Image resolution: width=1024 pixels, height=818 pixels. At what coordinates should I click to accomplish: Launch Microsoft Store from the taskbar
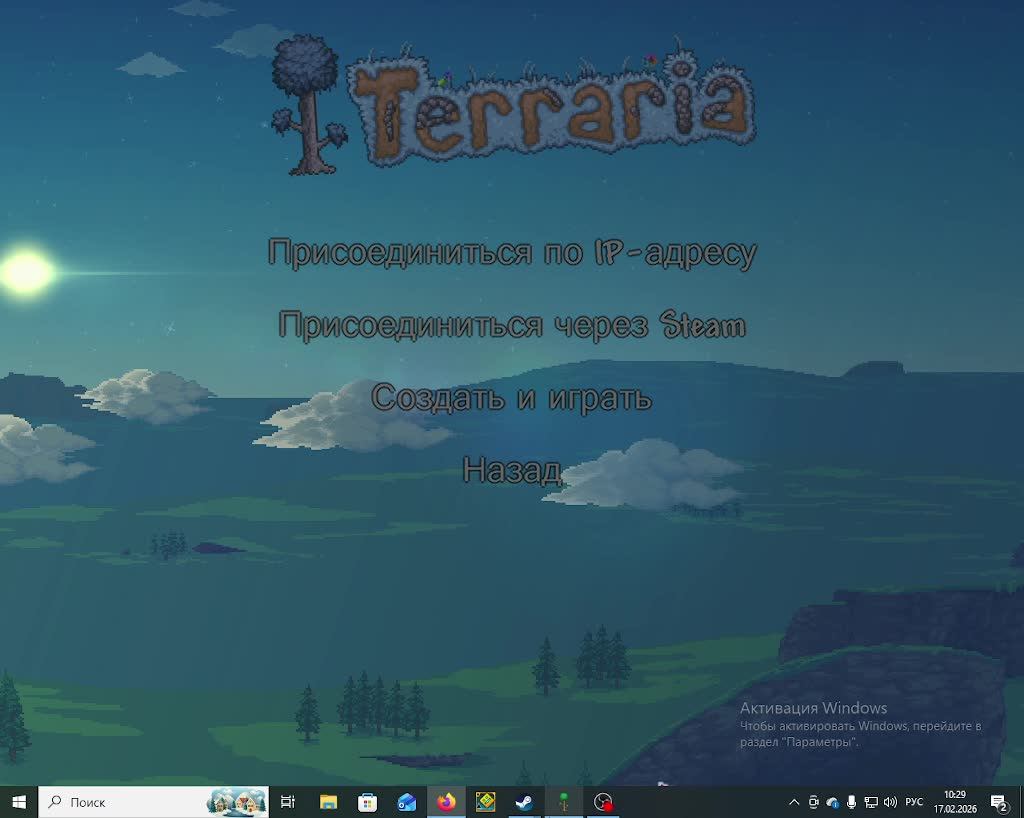(367, 802)
